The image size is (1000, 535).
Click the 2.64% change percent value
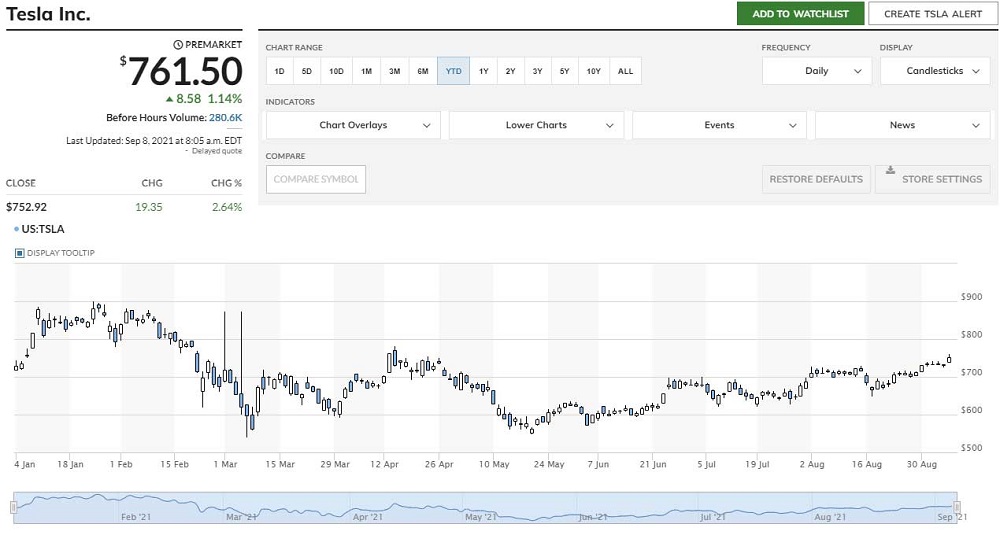pos(226,207)
